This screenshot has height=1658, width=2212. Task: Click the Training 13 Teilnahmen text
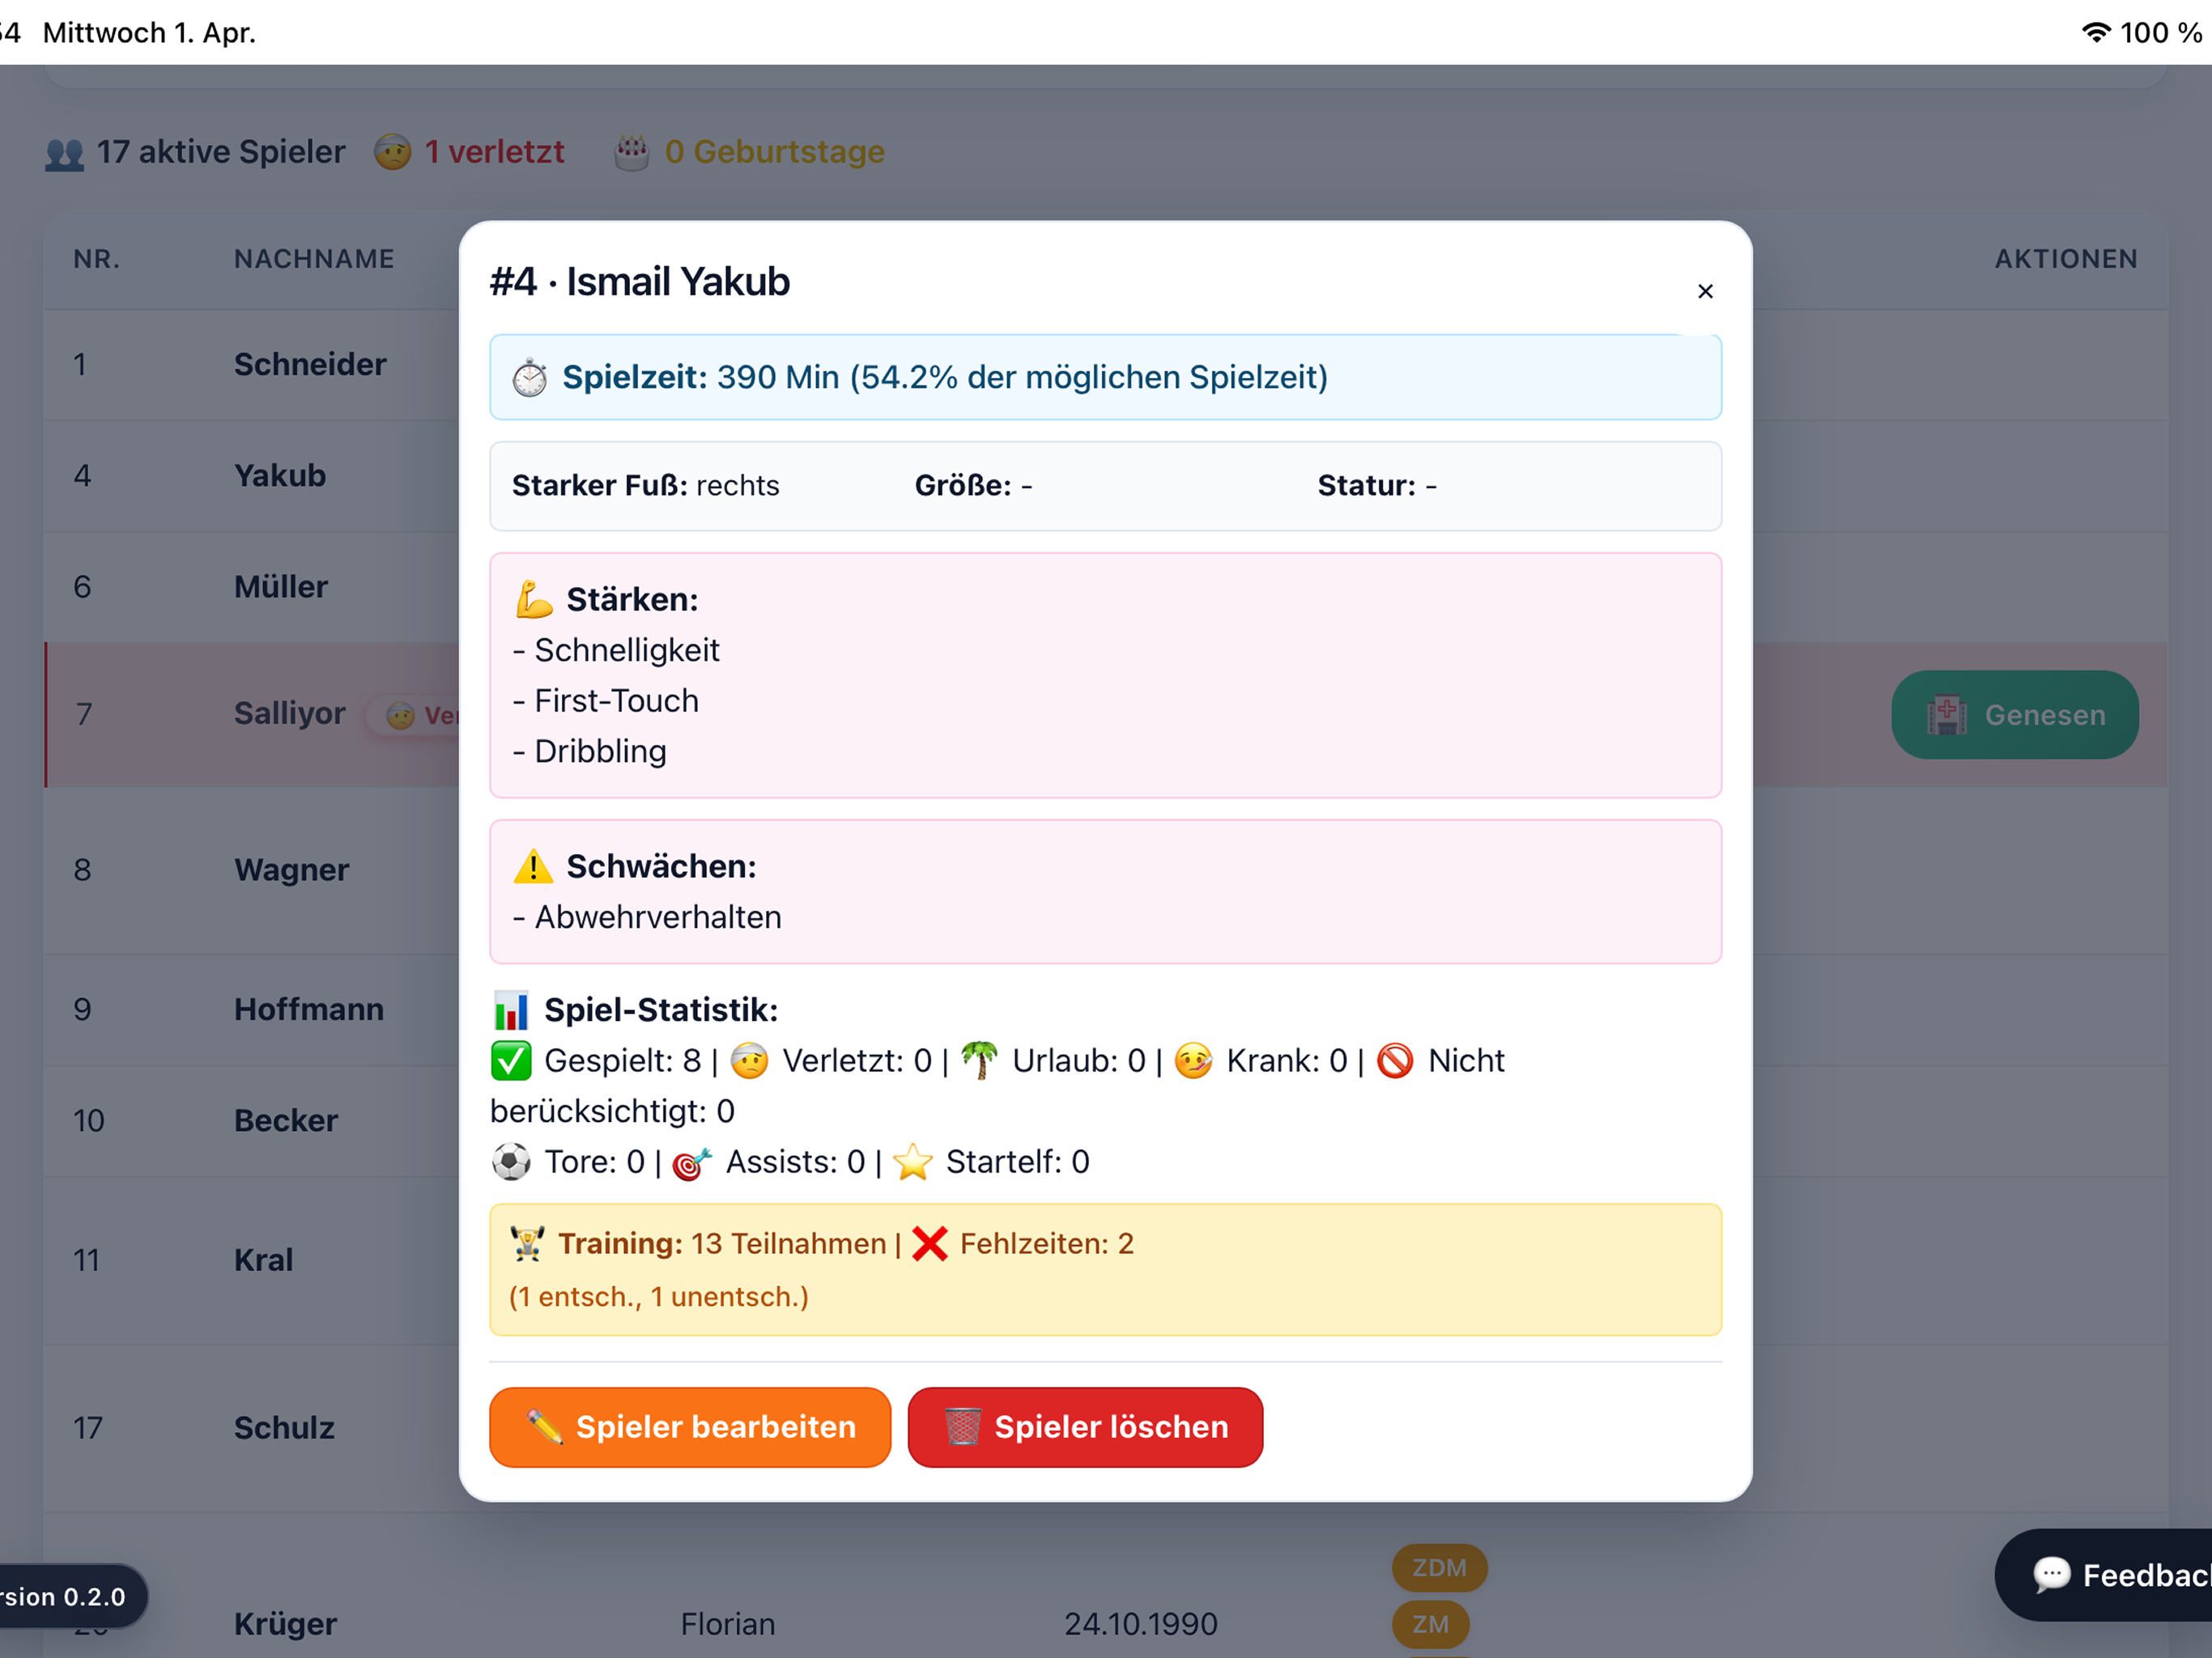(x=722, y=1243)
